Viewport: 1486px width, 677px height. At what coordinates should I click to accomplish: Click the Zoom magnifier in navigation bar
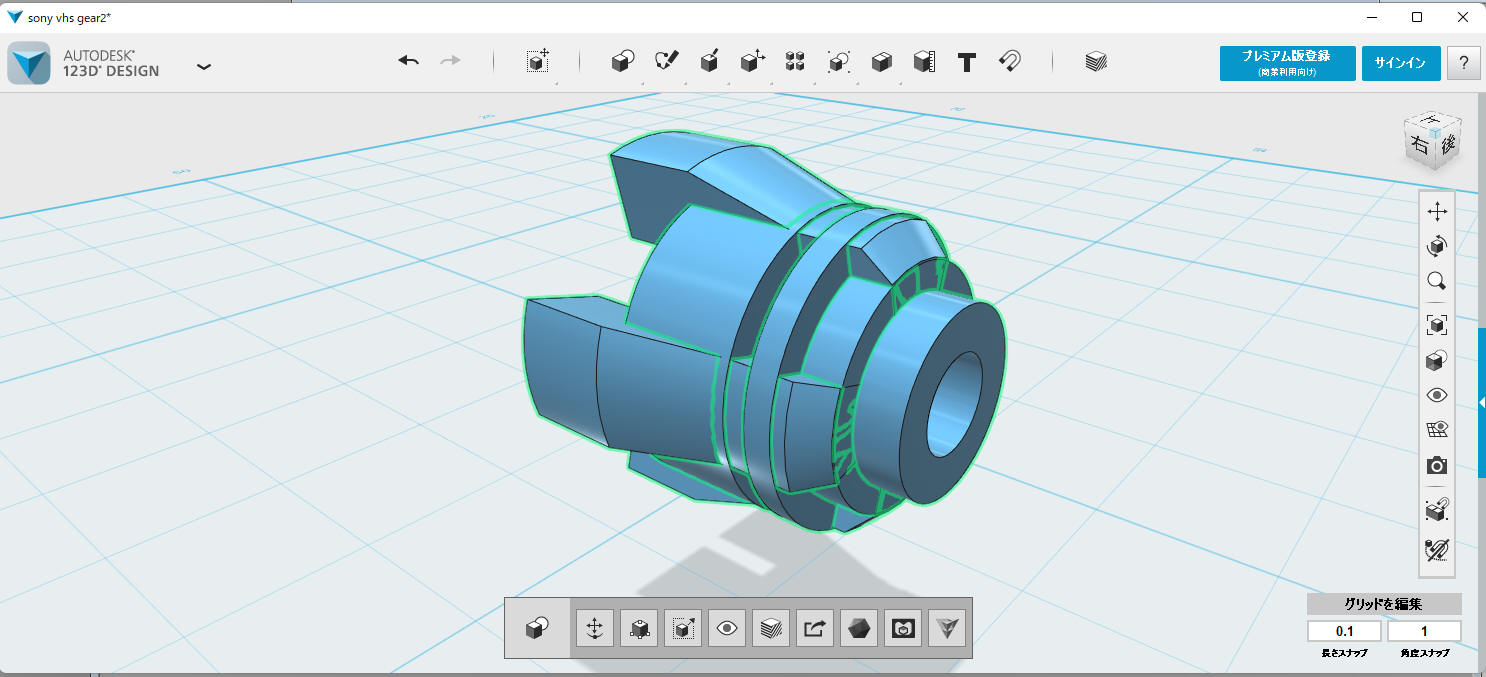coord(1437,281)
